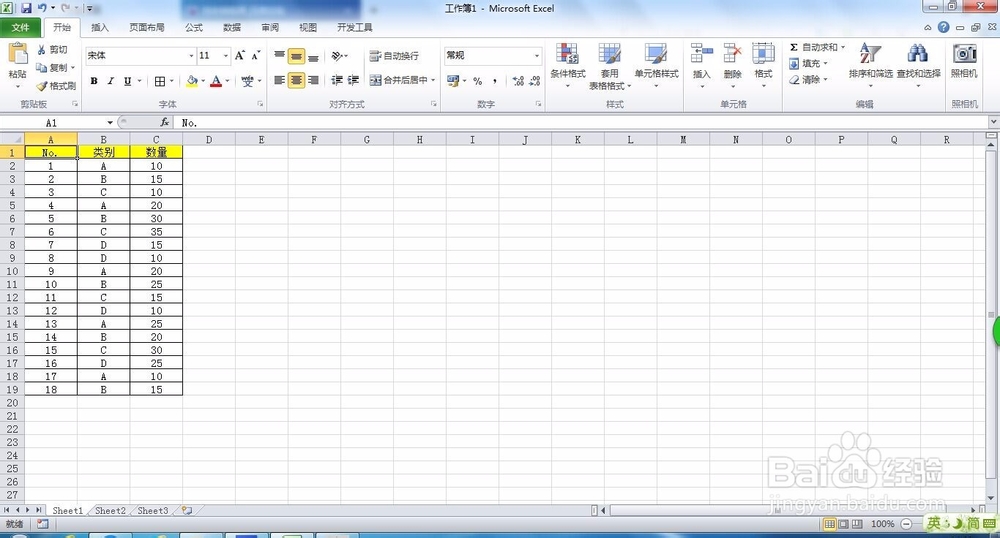Decrease font size with small A
1000x538 pixels.
point(255,55)
